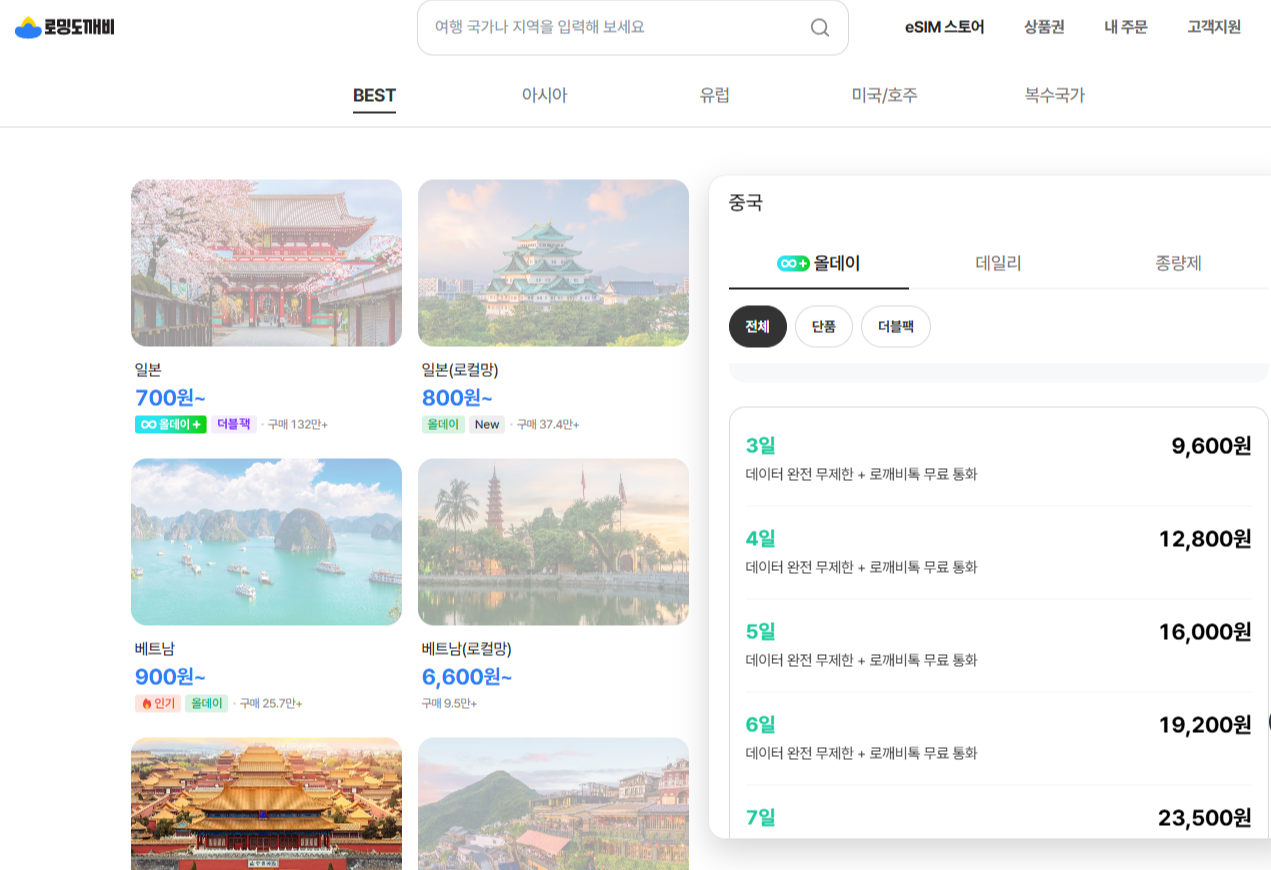Screen dimensions: 1271x870
Task: Switch to the 데일리 plan tab
Action: tap(998, 263)
